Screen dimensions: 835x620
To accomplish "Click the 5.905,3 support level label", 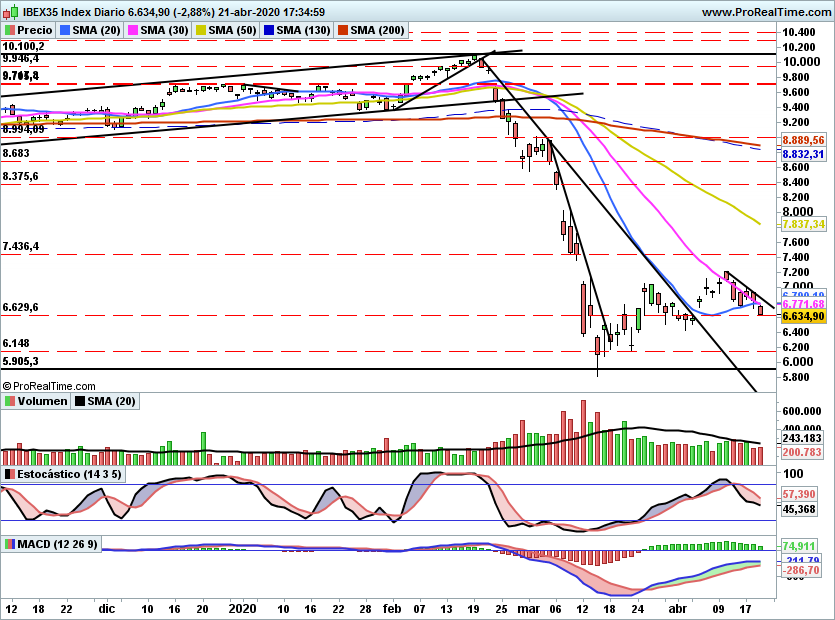I will point(20,361).
